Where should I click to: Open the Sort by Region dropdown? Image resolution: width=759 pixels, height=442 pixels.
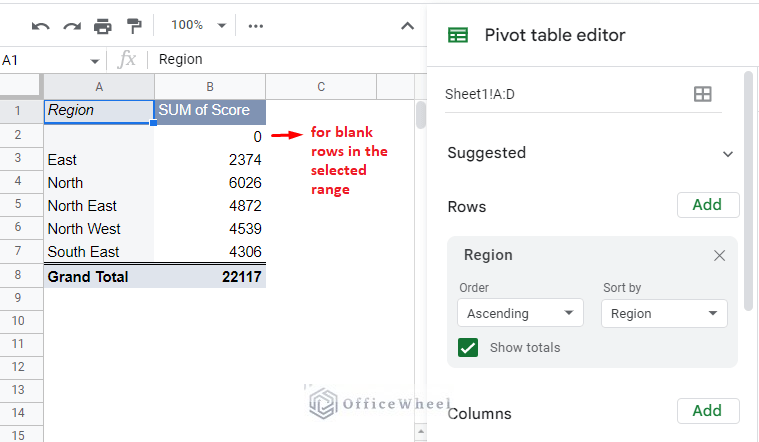click(664, 313)
